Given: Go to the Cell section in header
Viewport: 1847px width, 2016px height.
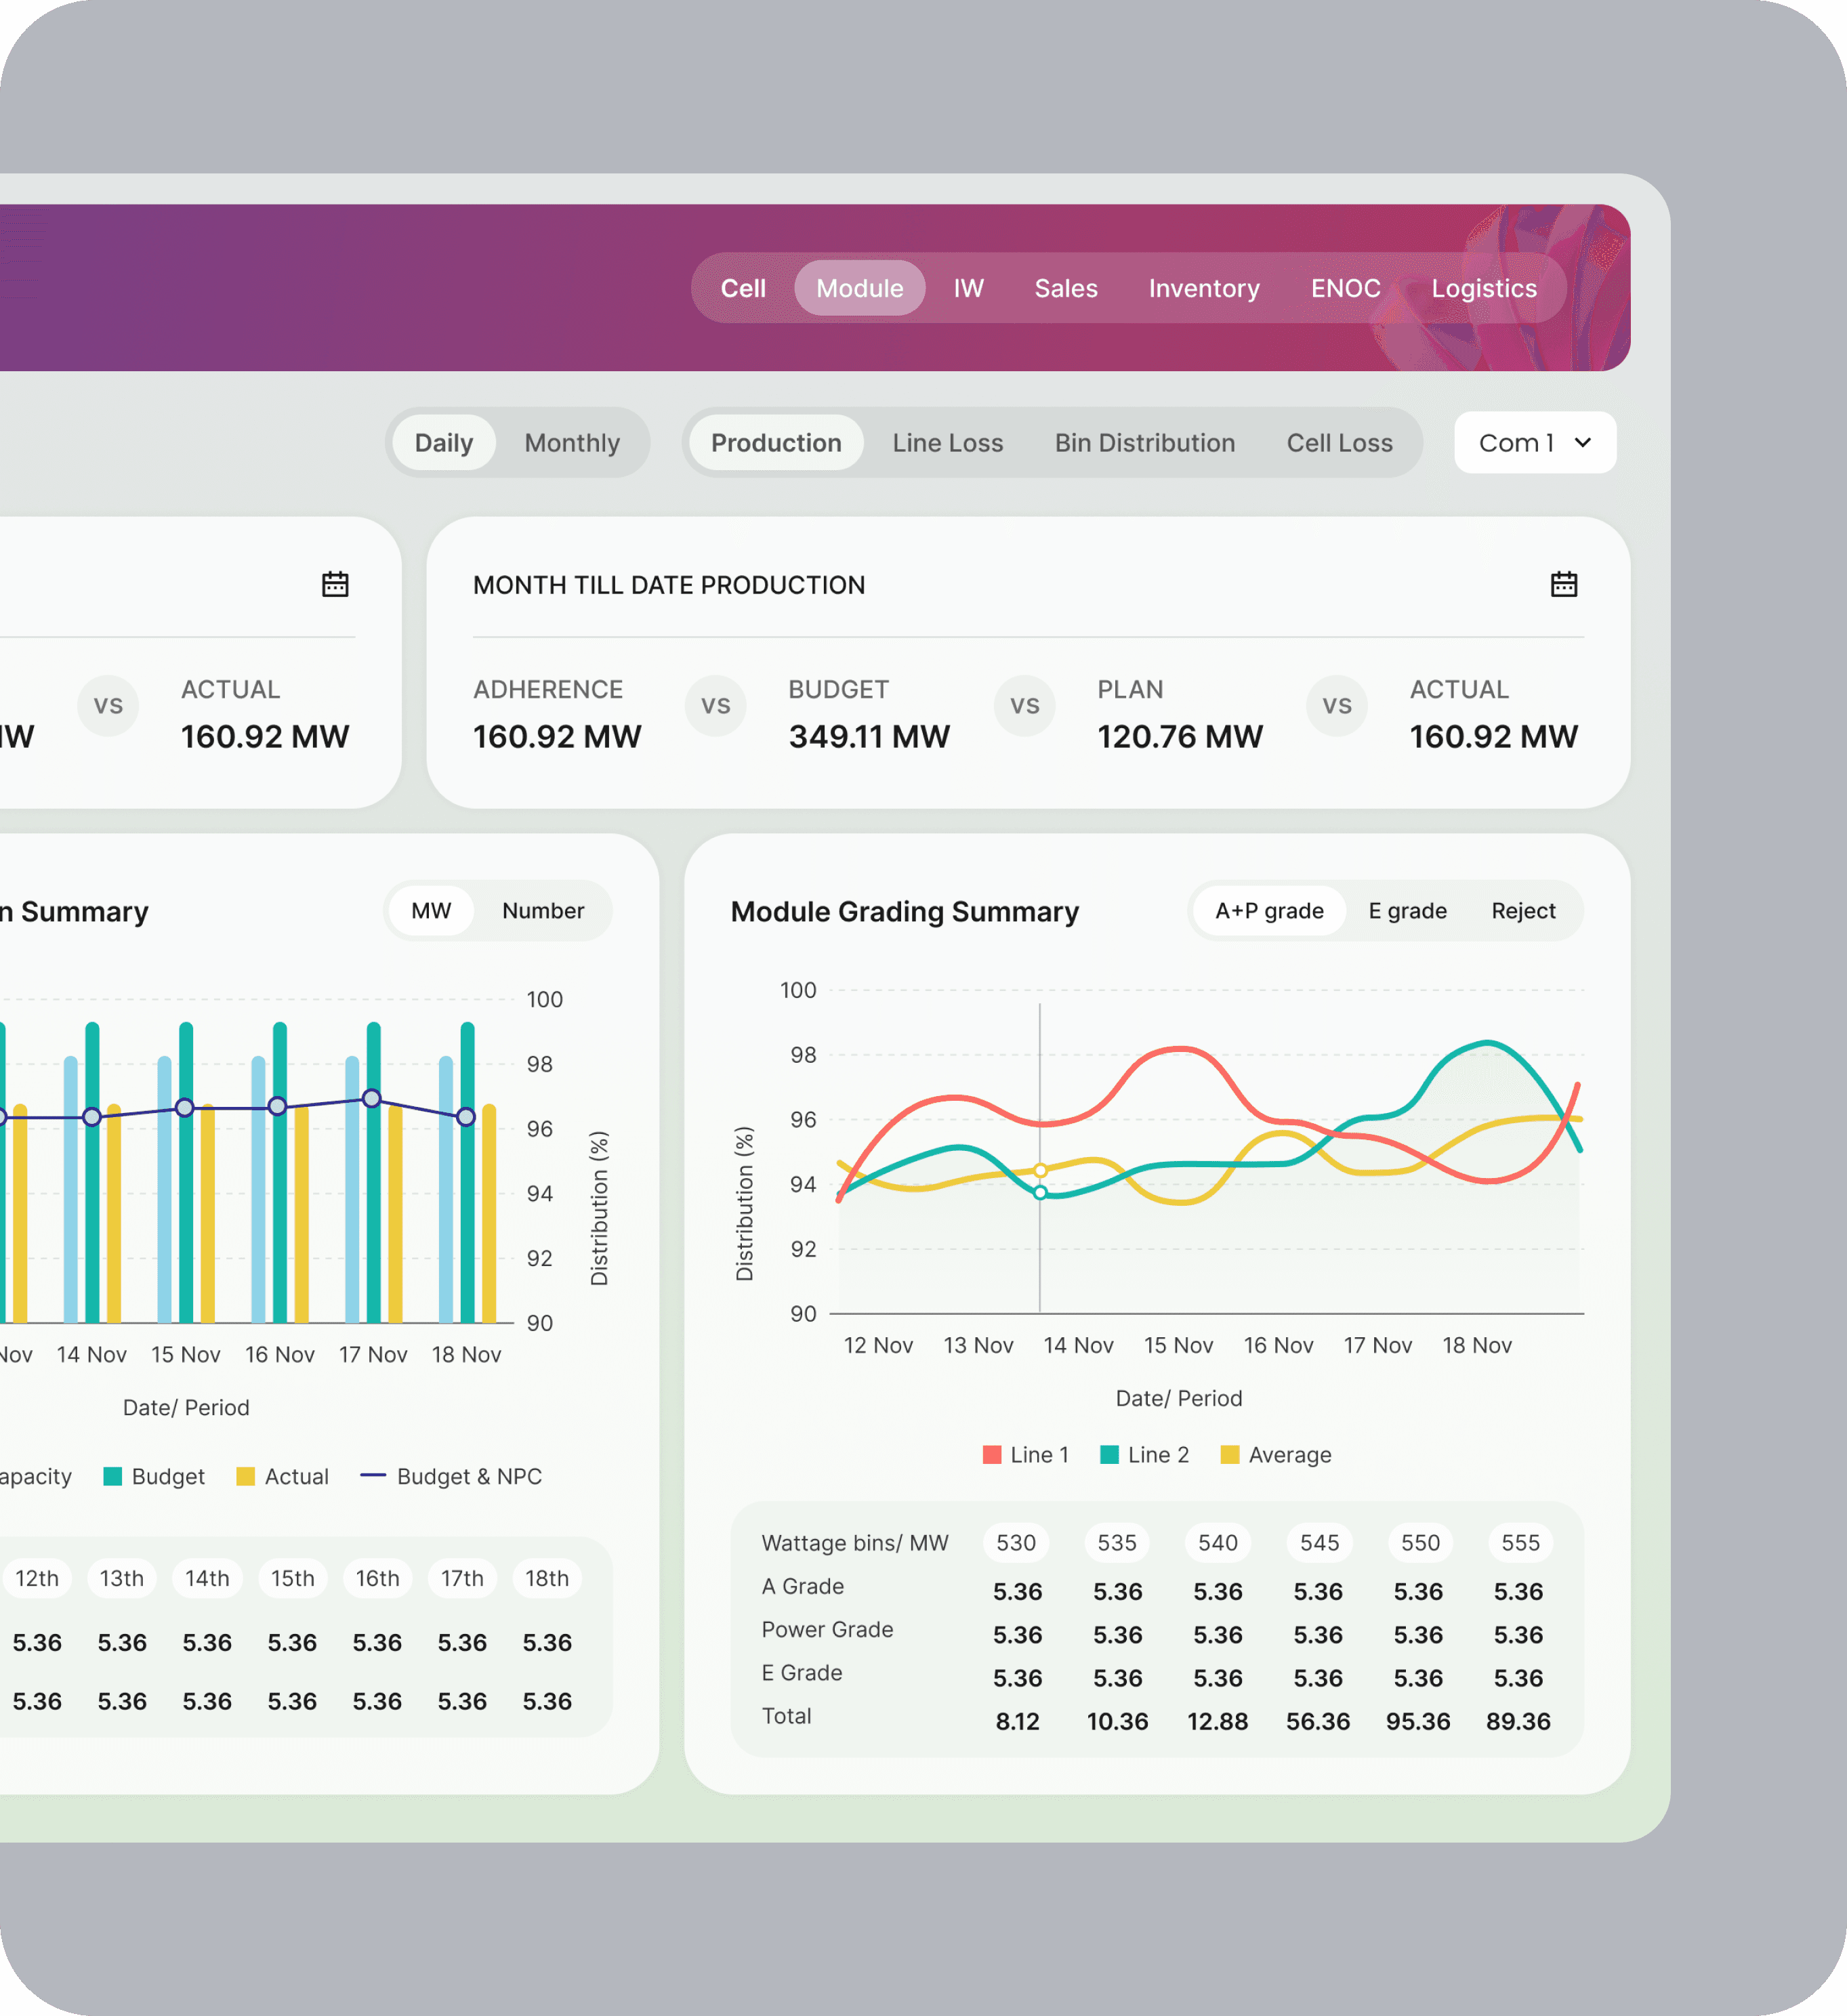Looking at the screenshot, I should [x=743, y=288].
